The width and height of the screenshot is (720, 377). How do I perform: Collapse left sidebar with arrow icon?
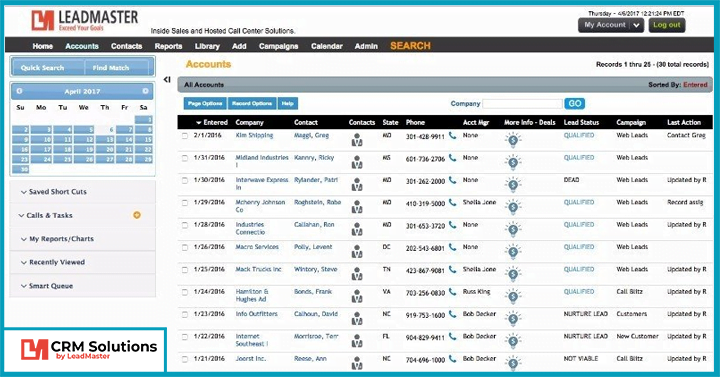tap(167, 79)
